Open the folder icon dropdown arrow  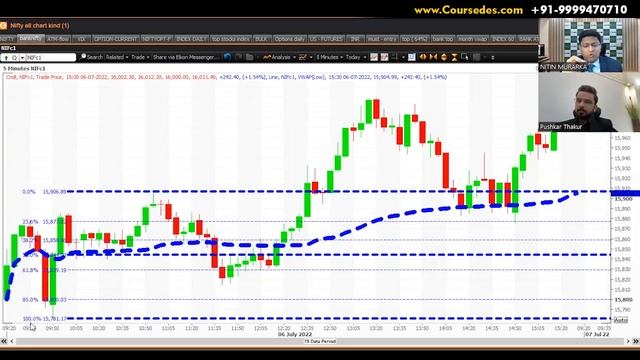(x=258, y=58)
